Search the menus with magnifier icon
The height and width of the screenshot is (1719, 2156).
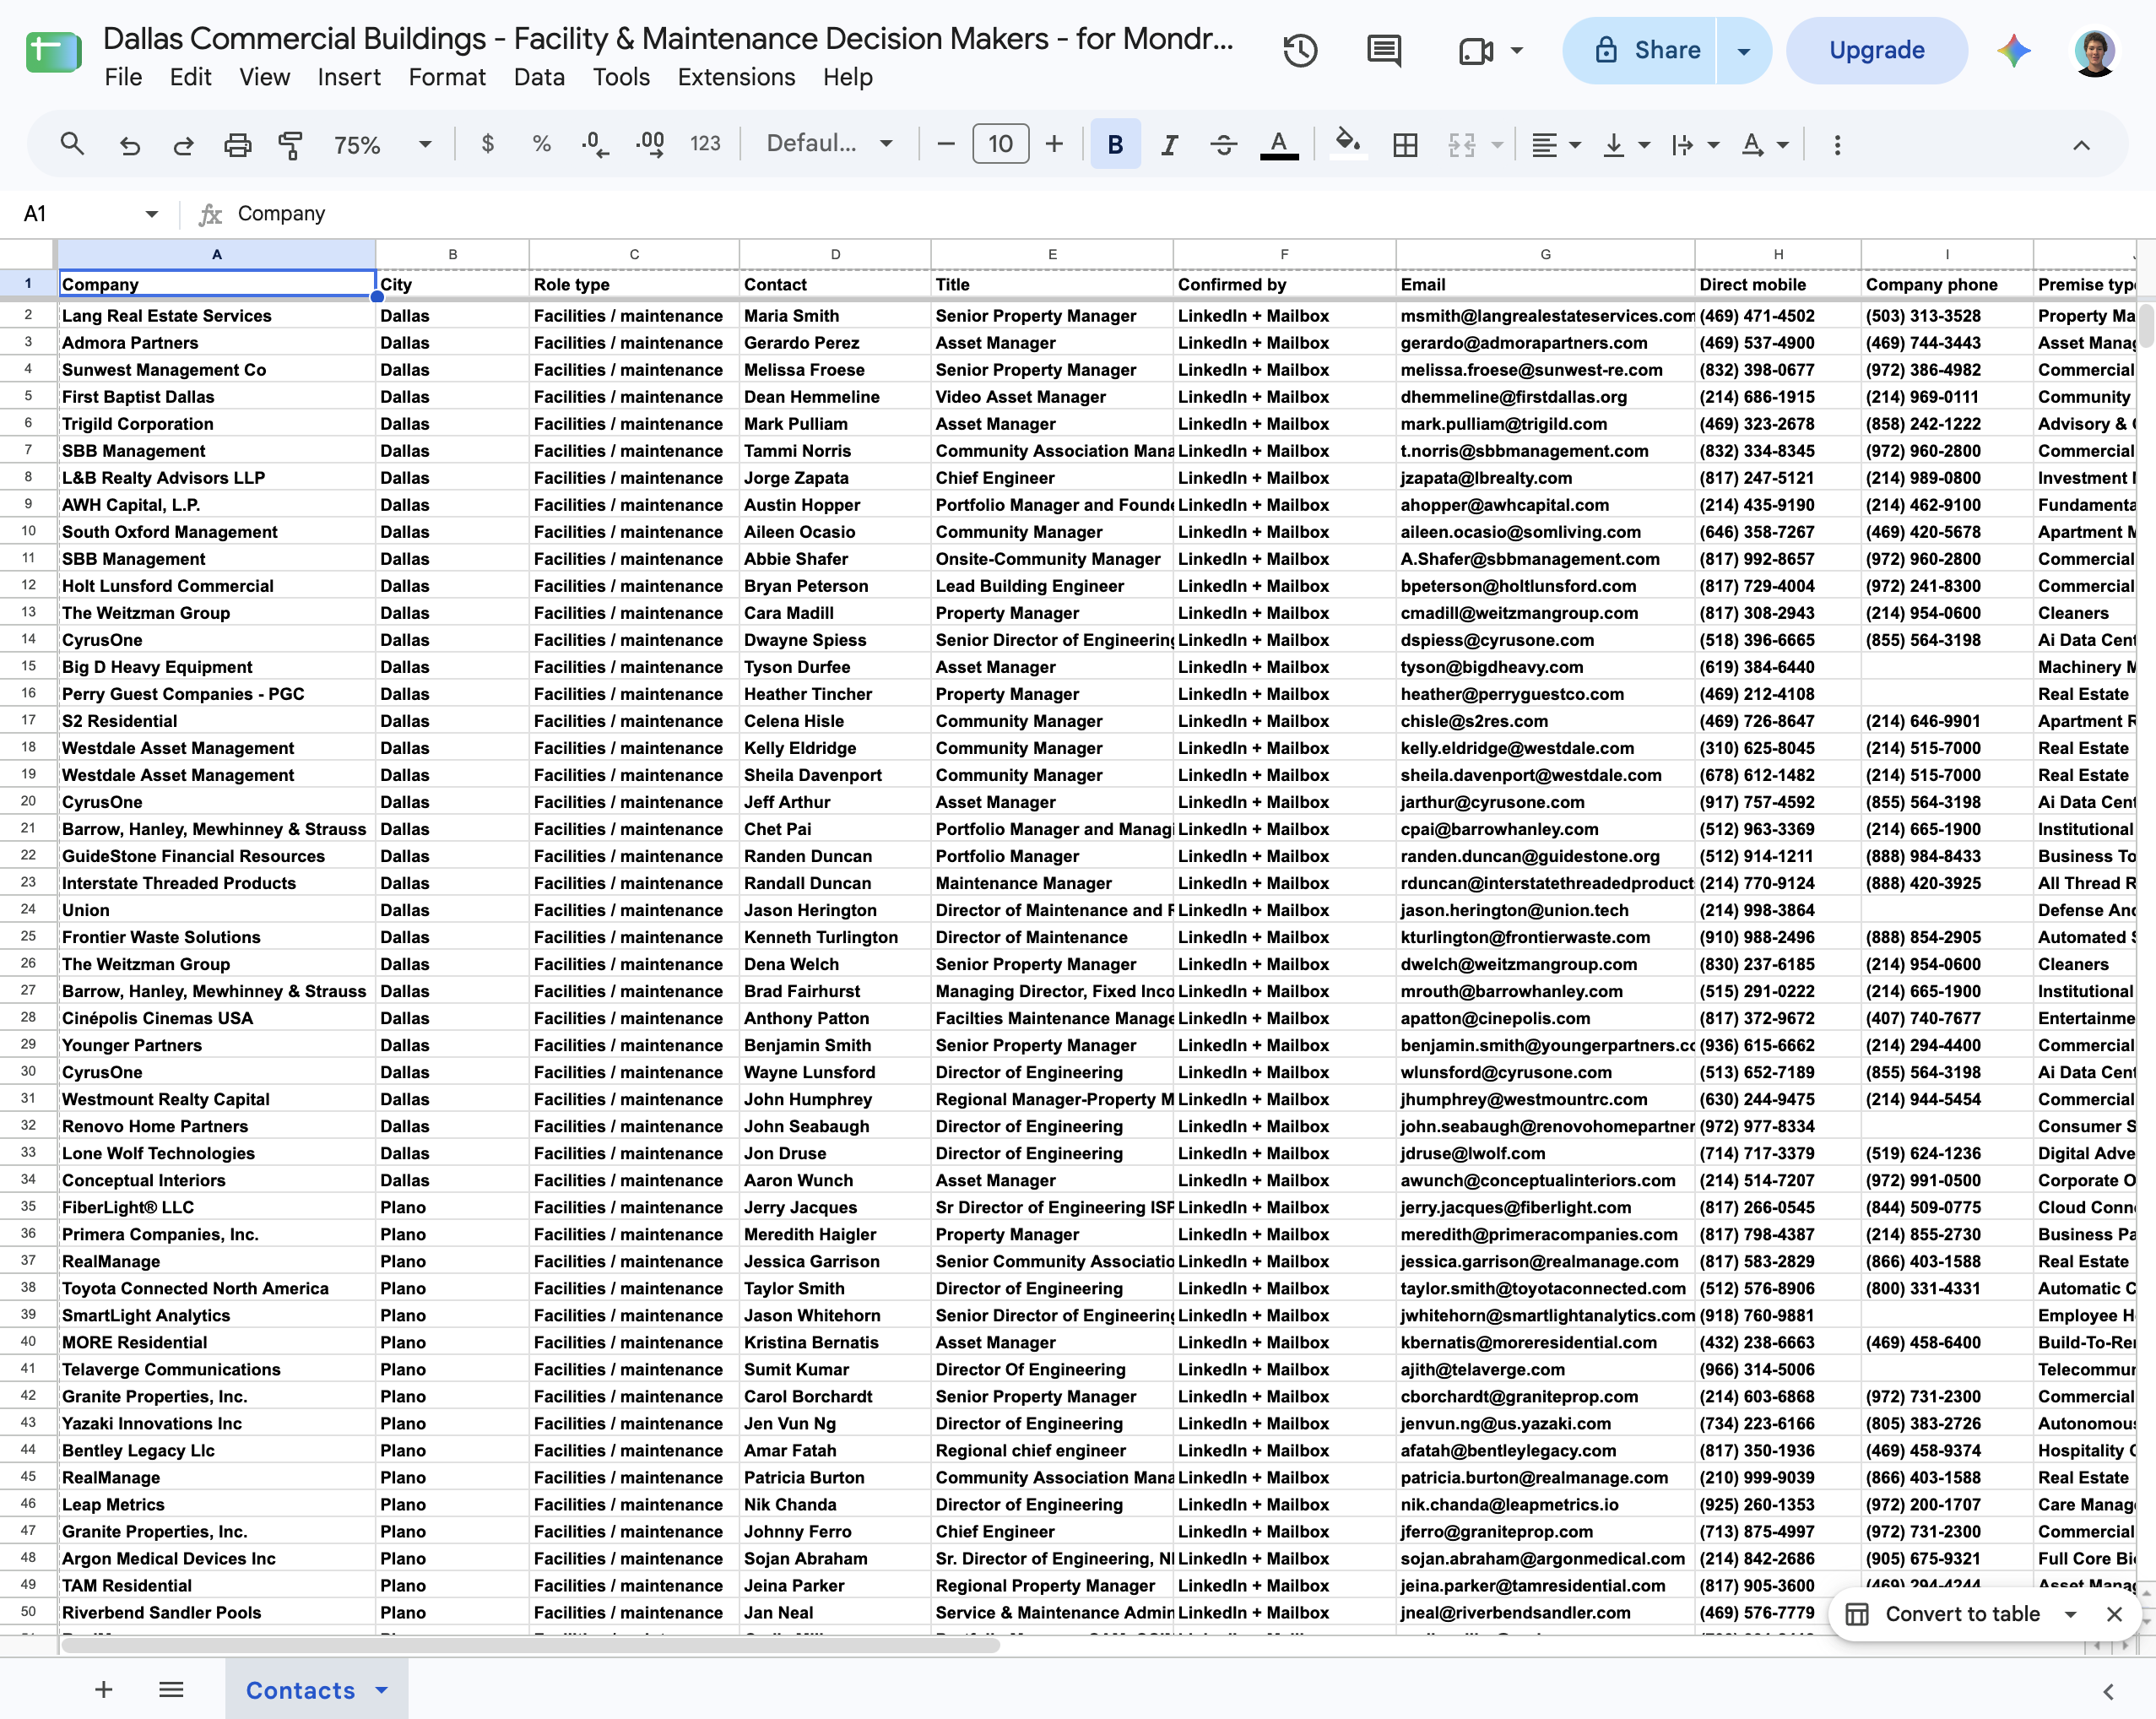(72, 144)
